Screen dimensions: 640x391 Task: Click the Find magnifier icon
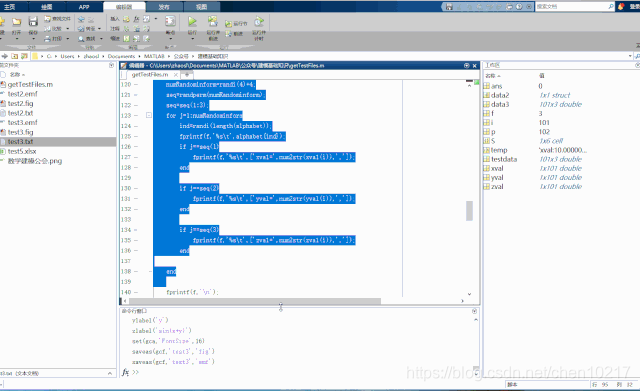[81, 39]
